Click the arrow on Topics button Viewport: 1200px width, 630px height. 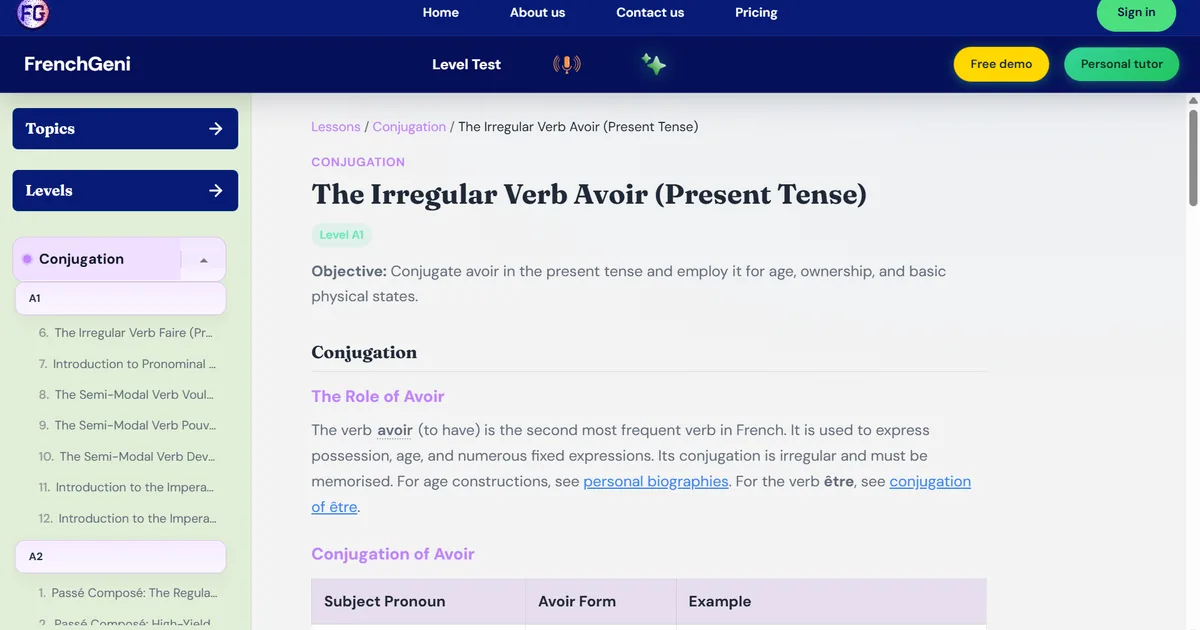pyautogui.click(x=216, y=129)
